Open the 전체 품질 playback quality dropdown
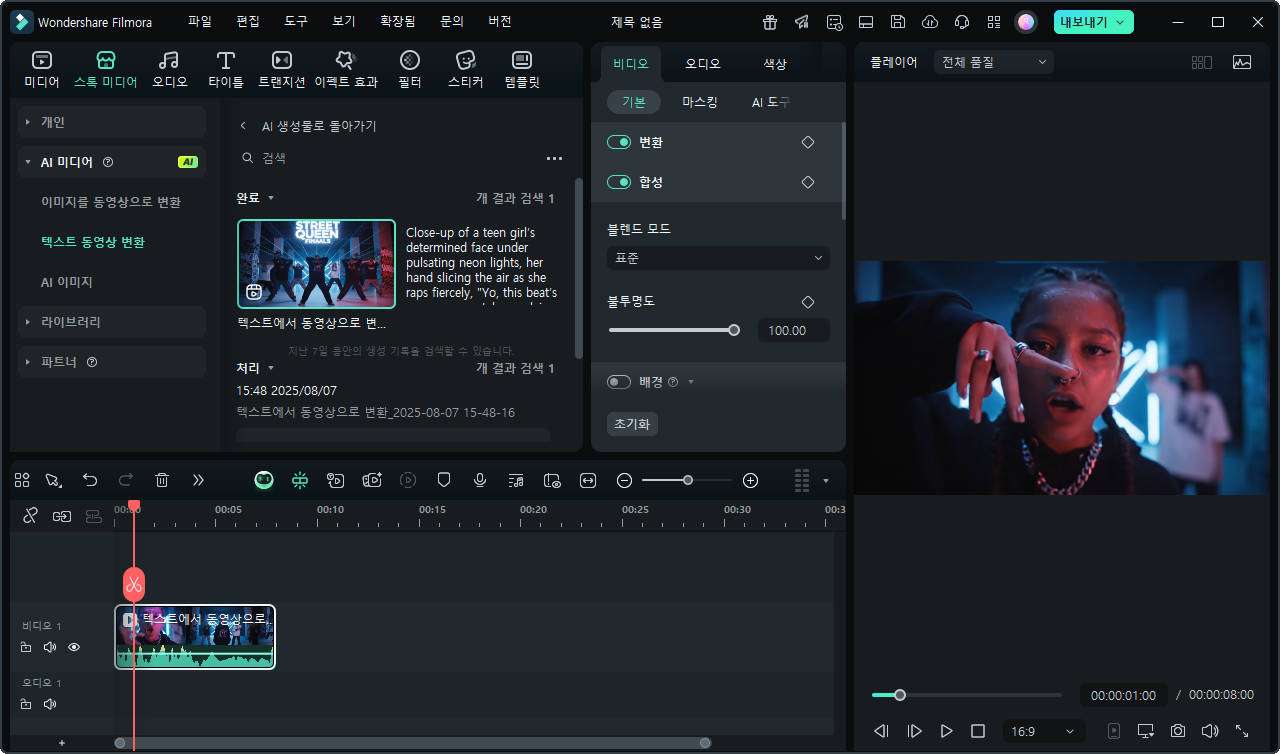 [993, 62]
